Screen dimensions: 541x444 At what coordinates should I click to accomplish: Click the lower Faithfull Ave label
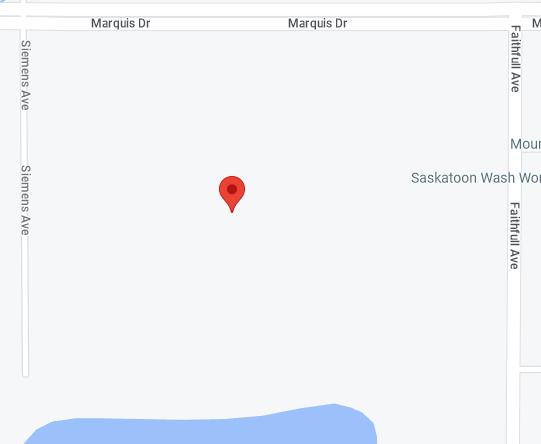[x=514, y=236]
